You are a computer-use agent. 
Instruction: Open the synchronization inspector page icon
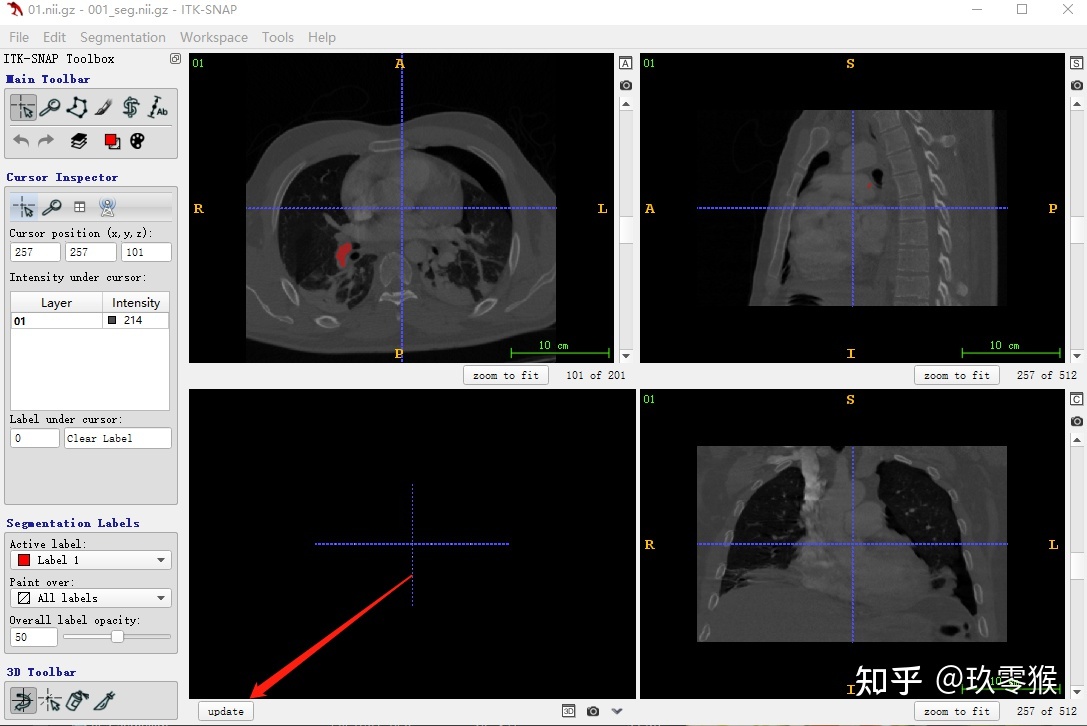(x=107, y=207)
